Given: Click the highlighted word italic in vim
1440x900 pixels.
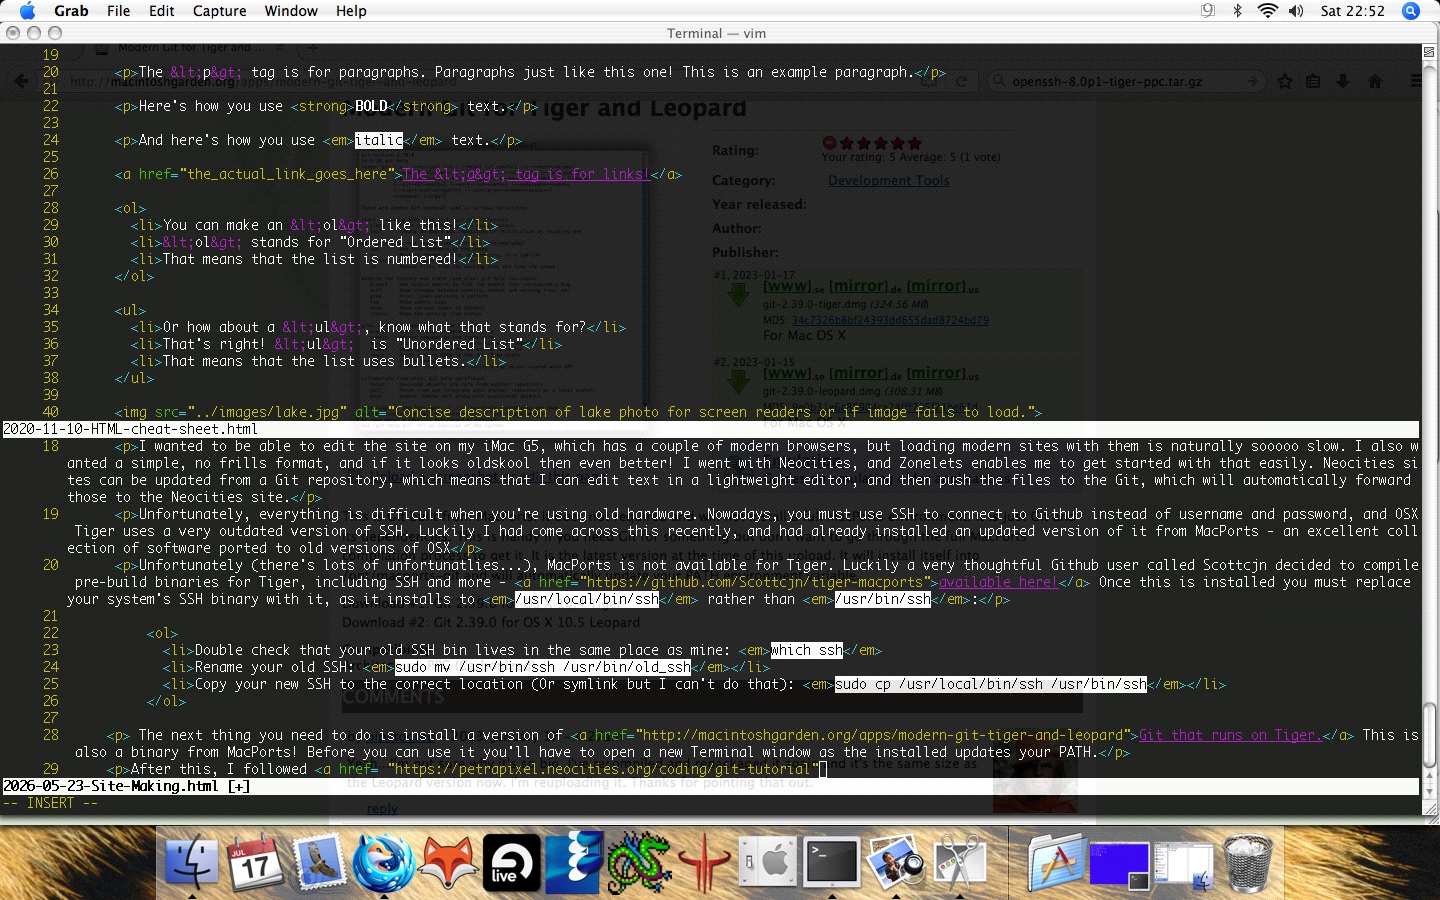Looking at the screenshot, I should point(379,140).
